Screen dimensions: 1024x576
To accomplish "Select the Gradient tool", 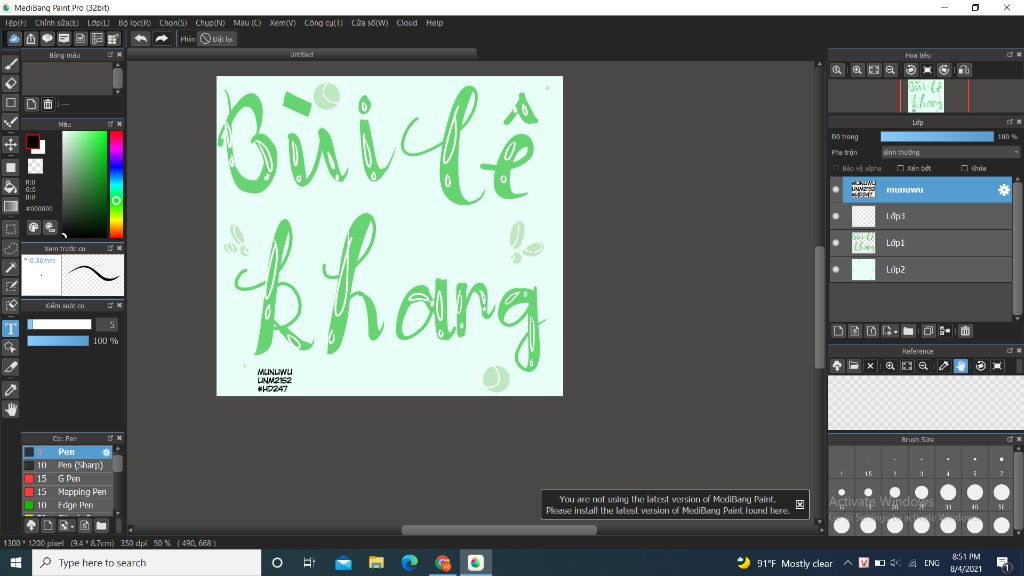I will pyautogui.click(x=10, y=206).
